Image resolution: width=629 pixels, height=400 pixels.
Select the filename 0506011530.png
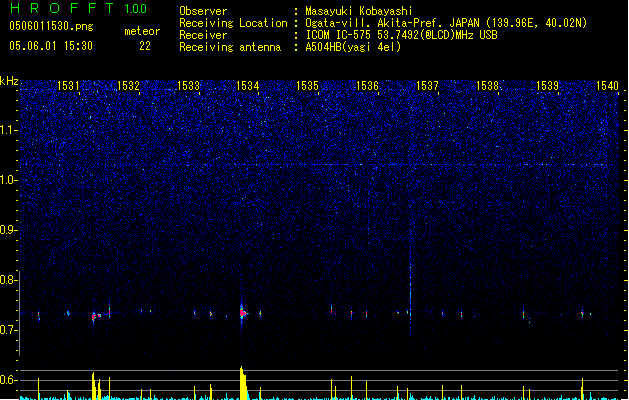[51, 26]
